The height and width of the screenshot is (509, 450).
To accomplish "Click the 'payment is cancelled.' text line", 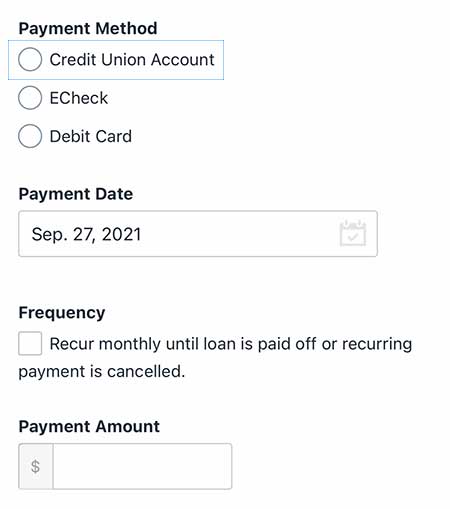I will [102, 371].
